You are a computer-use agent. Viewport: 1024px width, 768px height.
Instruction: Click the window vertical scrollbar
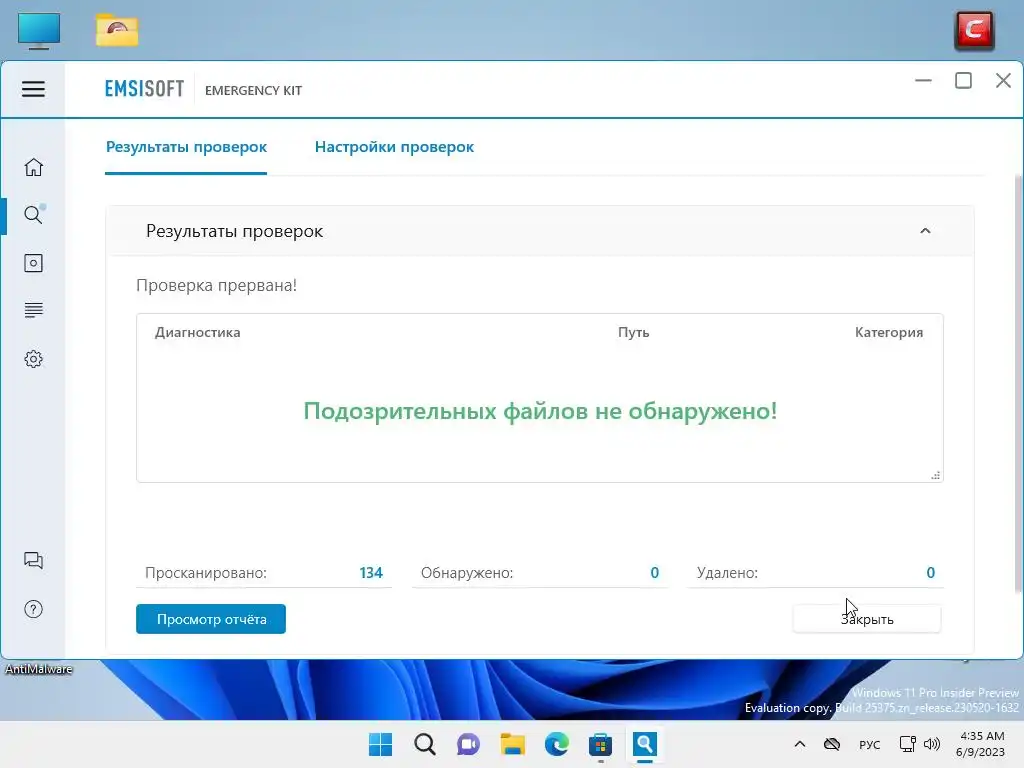pyautogui.click(x=1019, y=385)
